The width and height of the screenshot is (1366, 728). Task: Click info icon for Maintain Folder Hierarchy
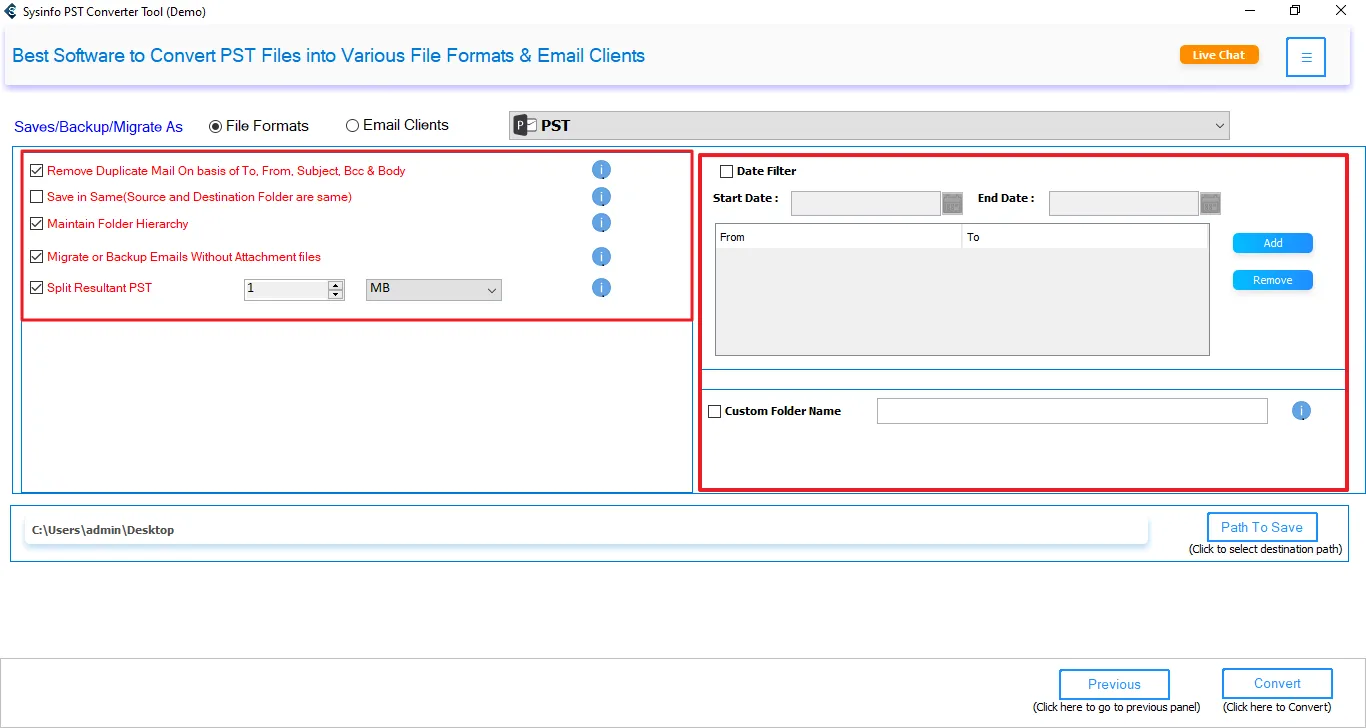[601, 223]
